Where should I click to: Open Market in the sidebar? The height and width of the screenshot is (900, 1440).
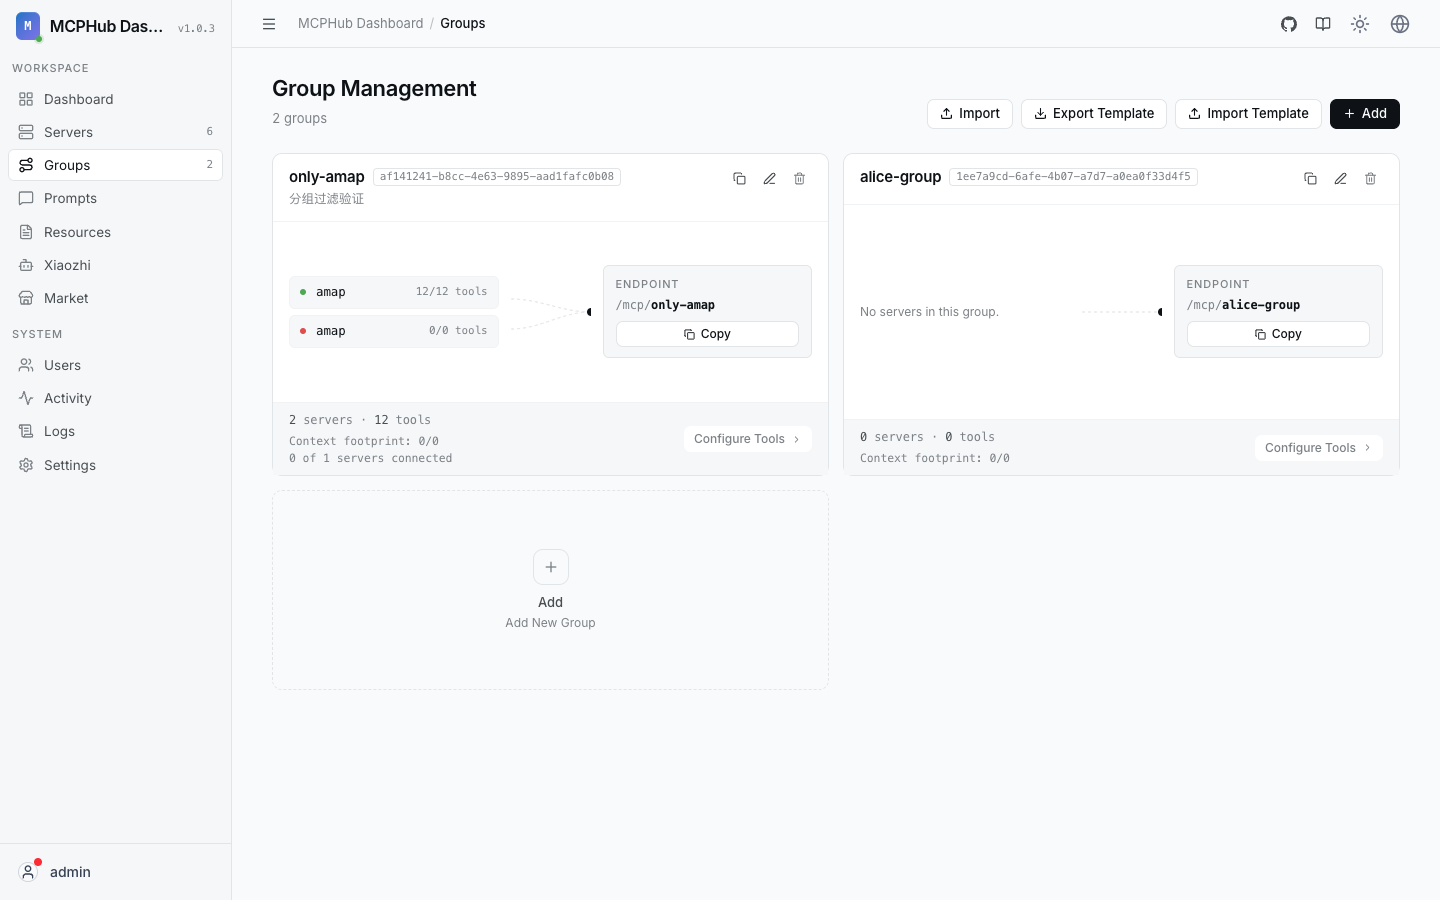click(x=115, y=298)
